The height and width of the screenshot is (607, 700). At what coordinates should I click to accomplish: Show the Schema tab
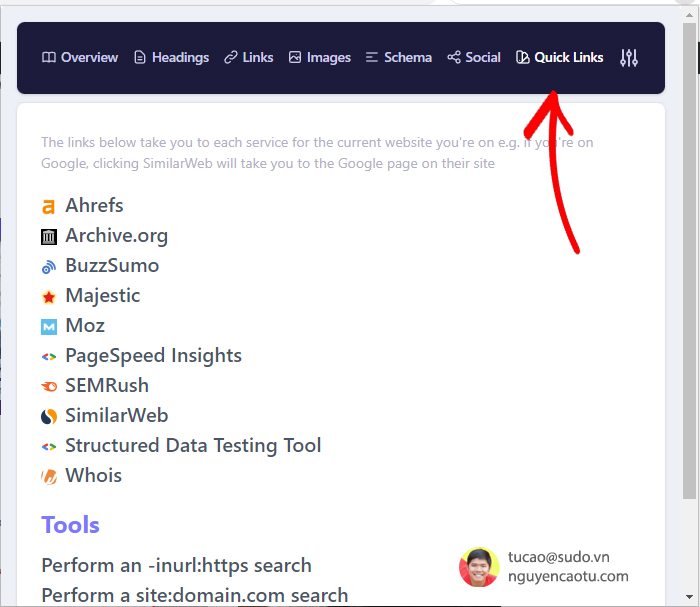[398, 58]
